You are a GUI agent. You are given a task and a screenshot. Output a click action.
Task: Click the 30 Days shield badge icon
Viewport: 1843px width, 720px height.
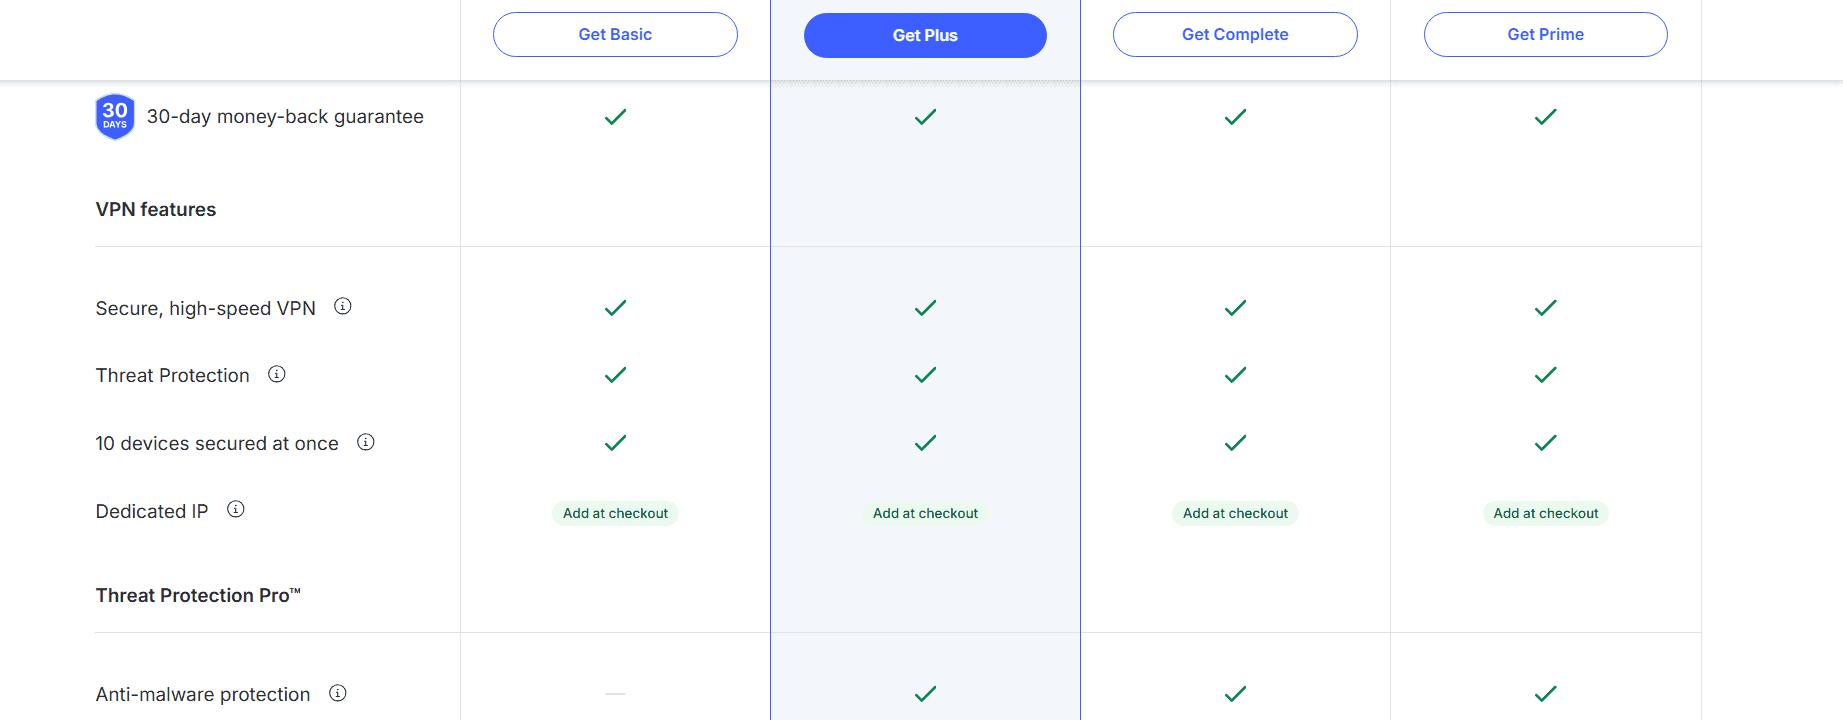(115, 116)
